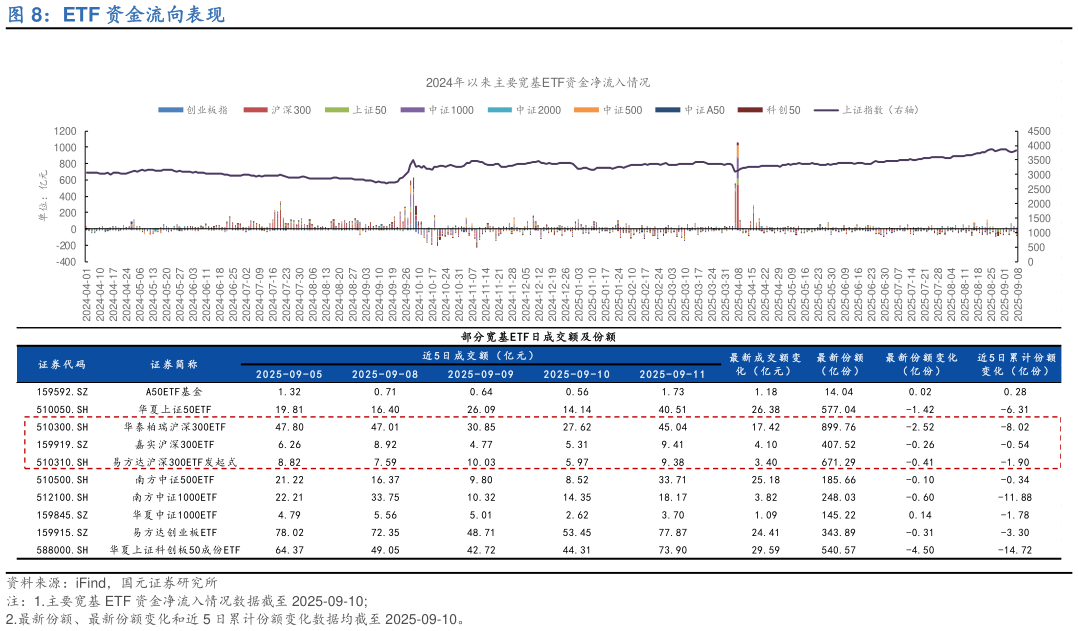Click the 2024-10-10 date axis label

[x=419, y=292]
